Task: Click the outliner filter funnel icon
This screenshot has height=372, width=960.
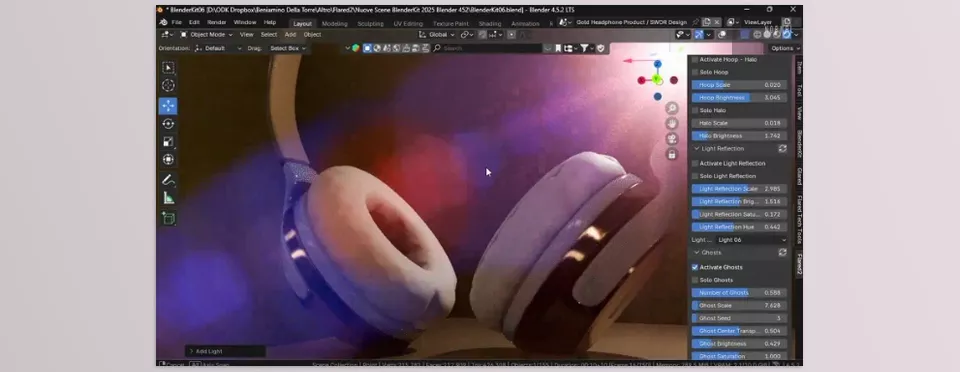Action: click(585, 48)
